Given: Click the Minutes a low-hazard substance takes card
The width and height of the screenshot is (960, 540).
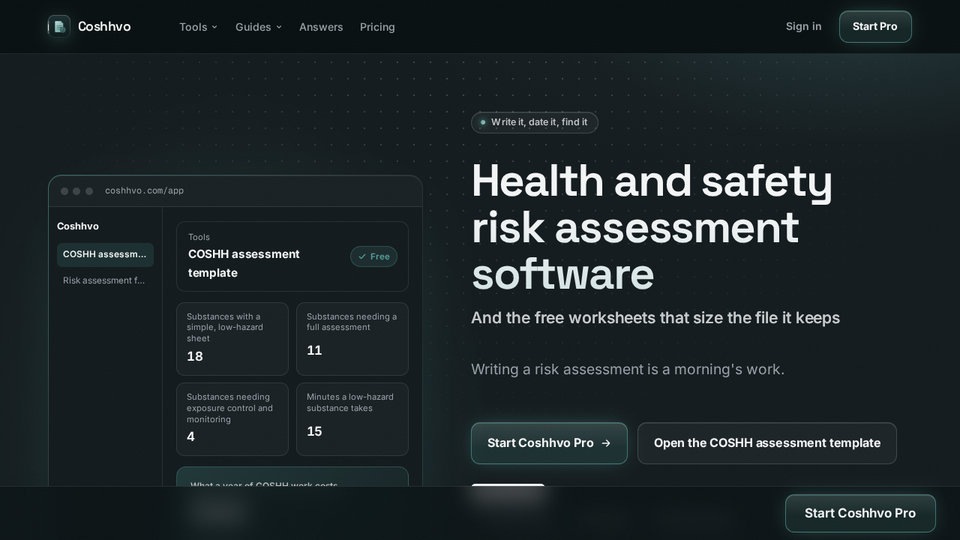Looking at the screenshot, I should pyautogui.click(x=352, y=419).
